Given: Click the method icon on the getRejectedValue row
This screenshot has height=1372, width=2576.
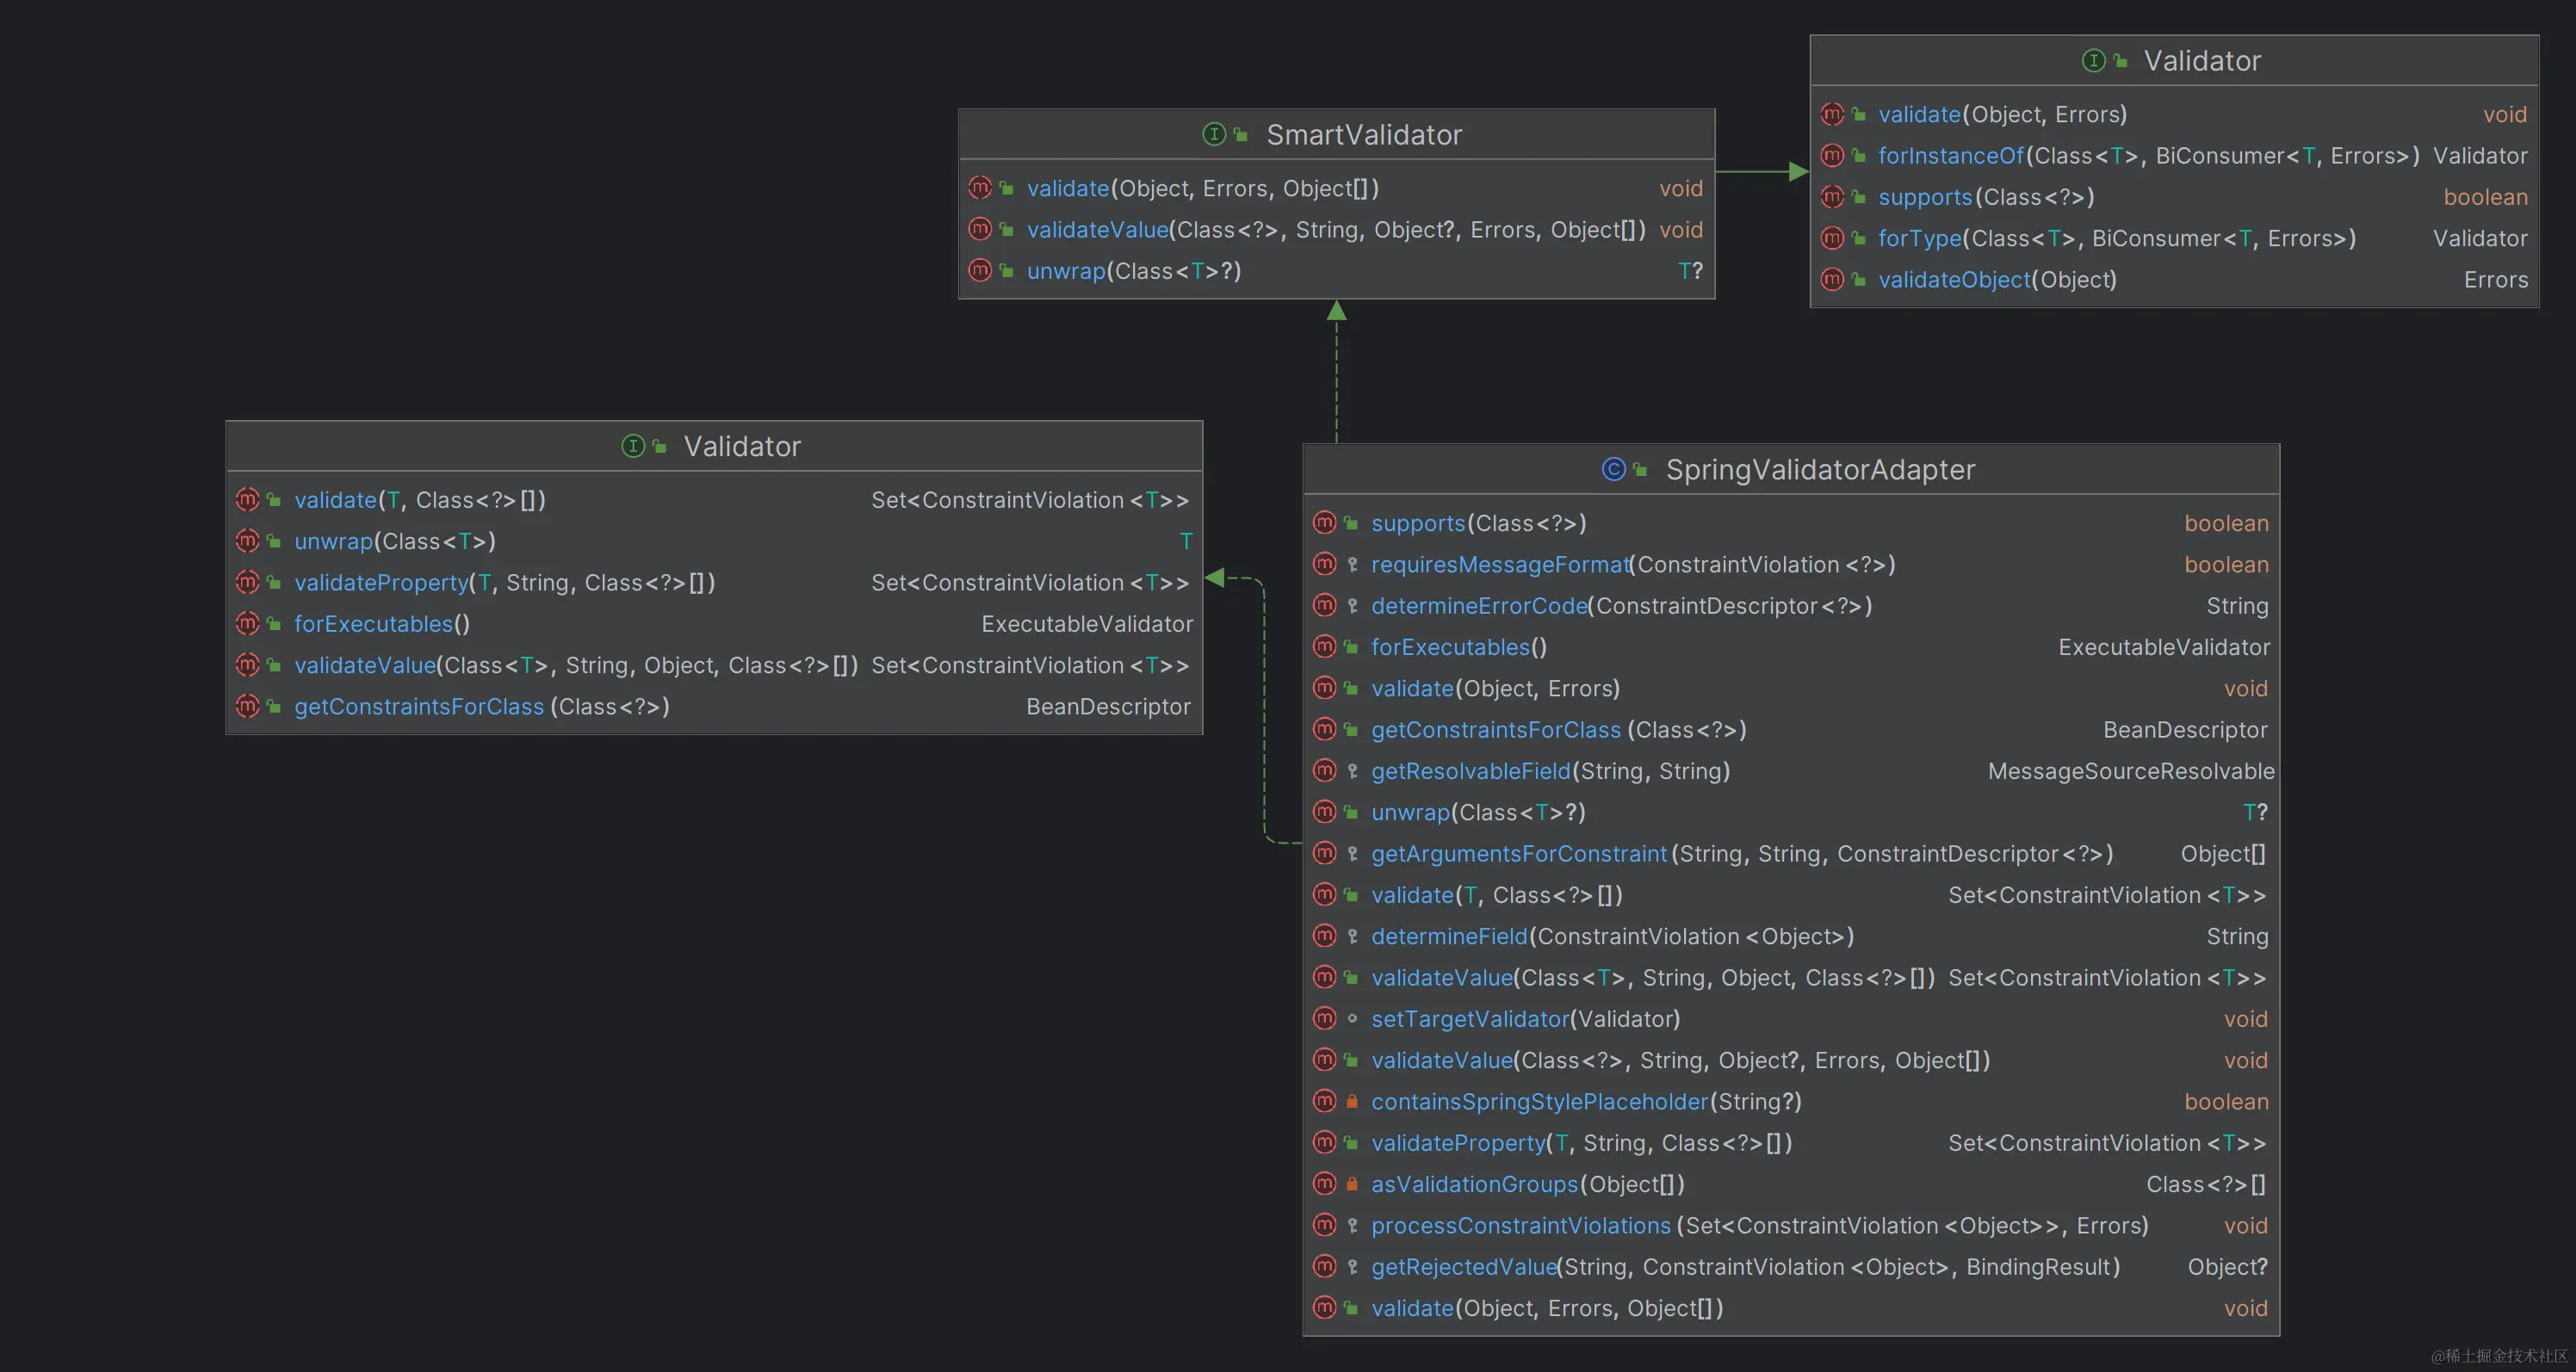Looking at the screenshot, I should click(x=1324, y=1266).
